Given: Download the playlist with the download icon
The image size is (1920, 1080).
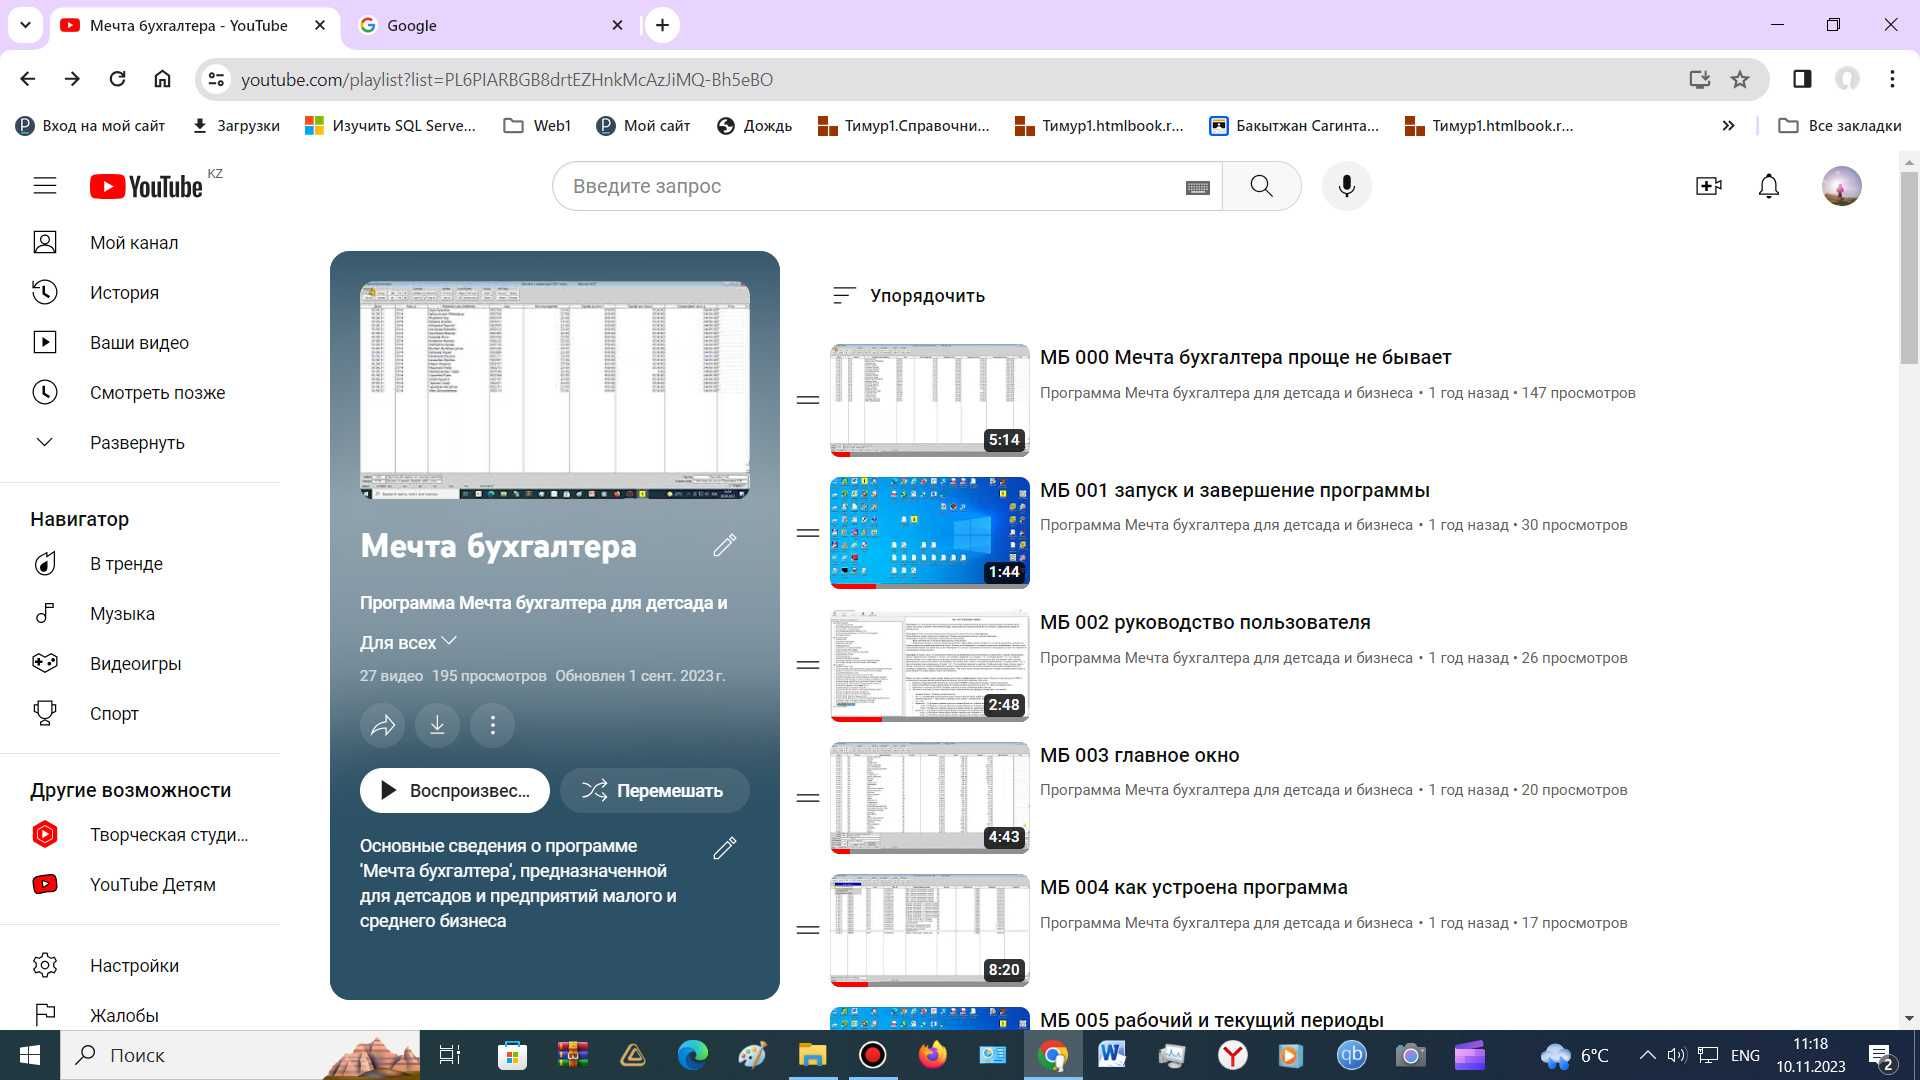Looking at the screenshot, I should tap(437, 725).
